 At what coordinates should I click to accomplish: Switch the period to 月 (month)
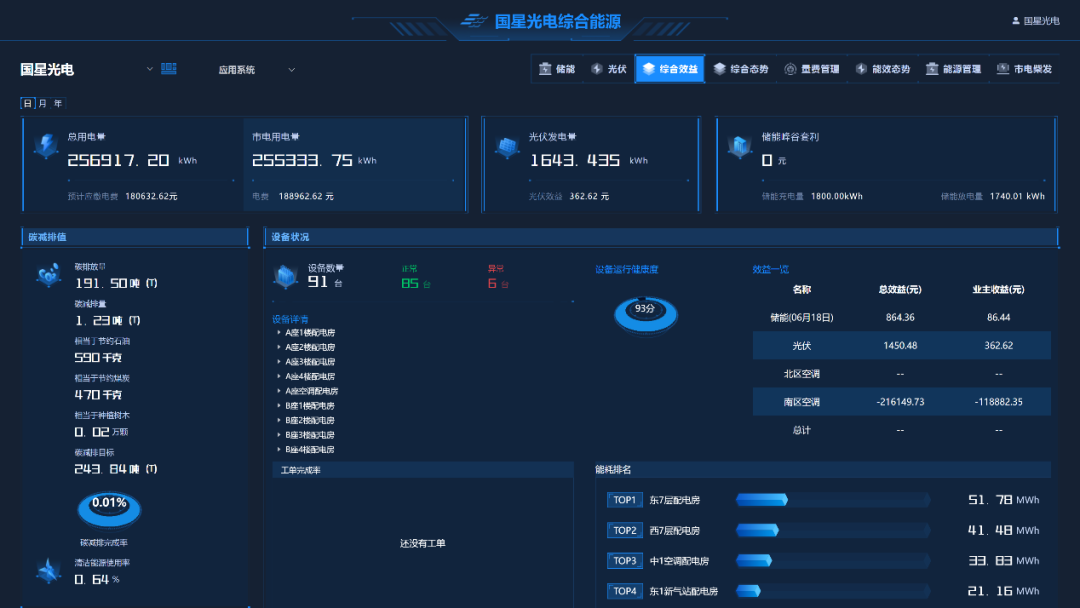(x=43, y=103)
